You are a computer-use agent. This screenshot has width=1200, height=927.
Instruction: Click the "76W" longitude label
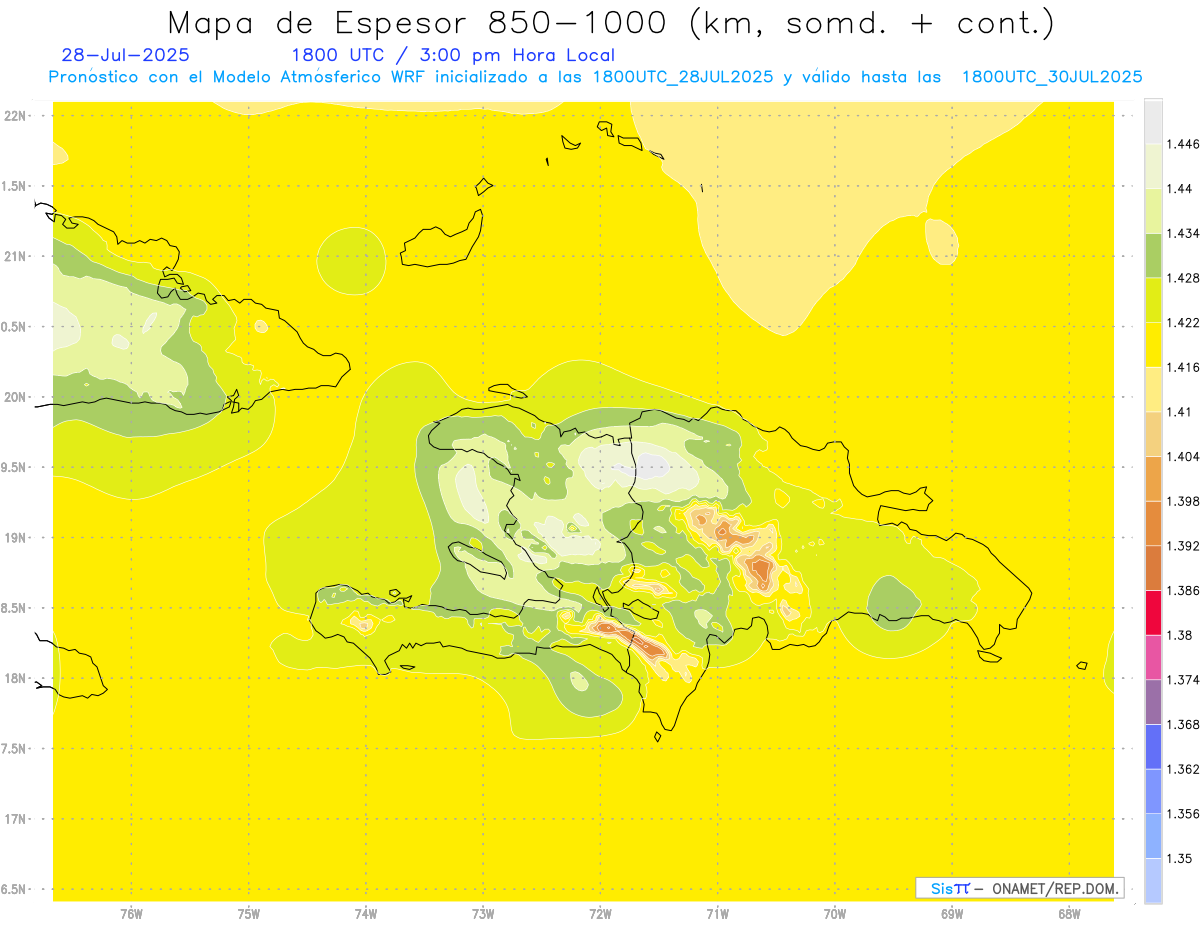pyautogui.click(x=131, y=913)
